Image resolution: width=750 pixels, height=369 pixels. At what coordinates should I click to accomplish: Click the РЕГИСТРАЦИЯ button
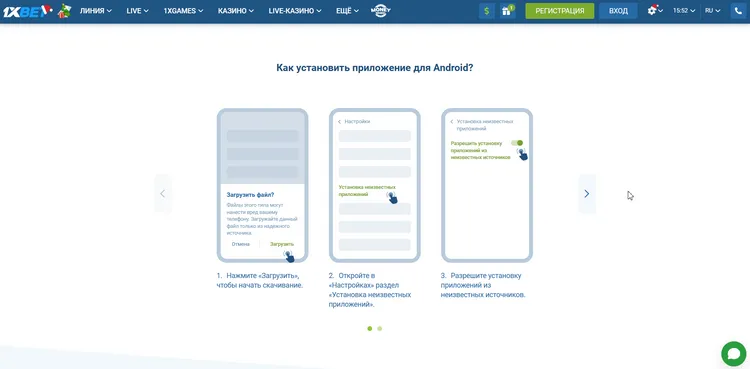click(560, 11)
